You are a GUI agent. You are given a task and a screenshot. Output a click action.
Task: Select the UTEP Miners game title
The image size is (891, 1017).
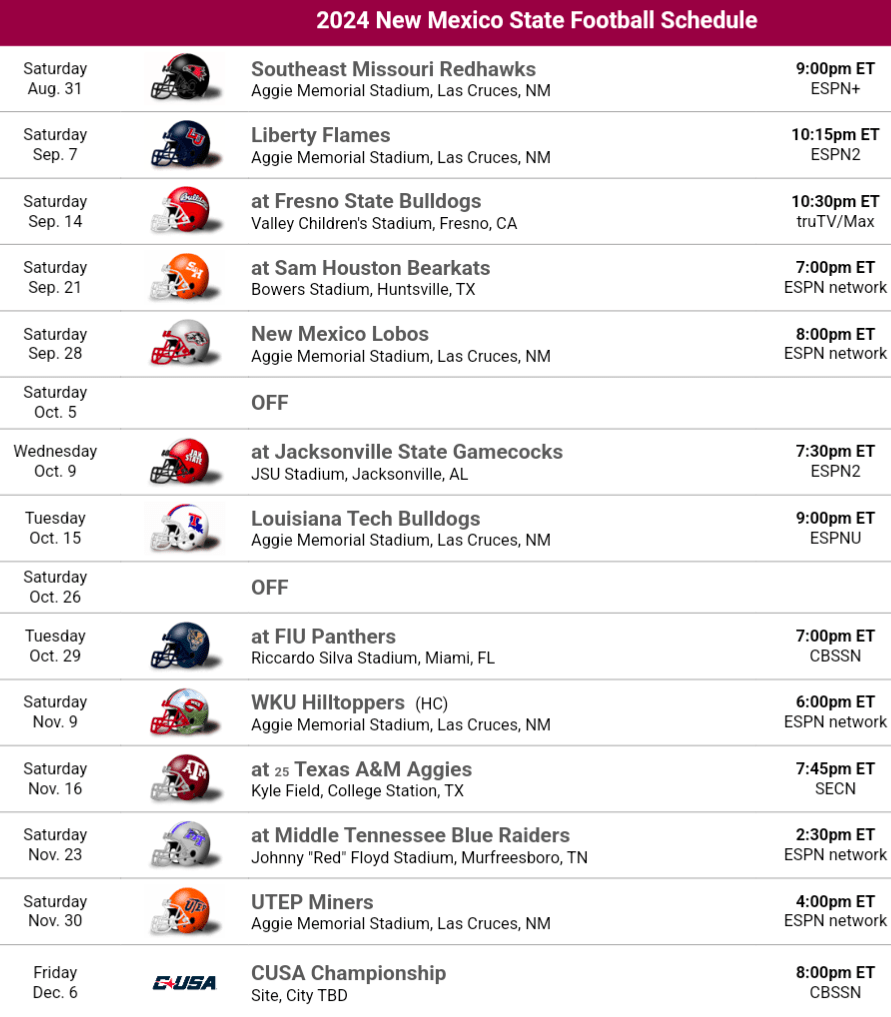pos(312,902)
